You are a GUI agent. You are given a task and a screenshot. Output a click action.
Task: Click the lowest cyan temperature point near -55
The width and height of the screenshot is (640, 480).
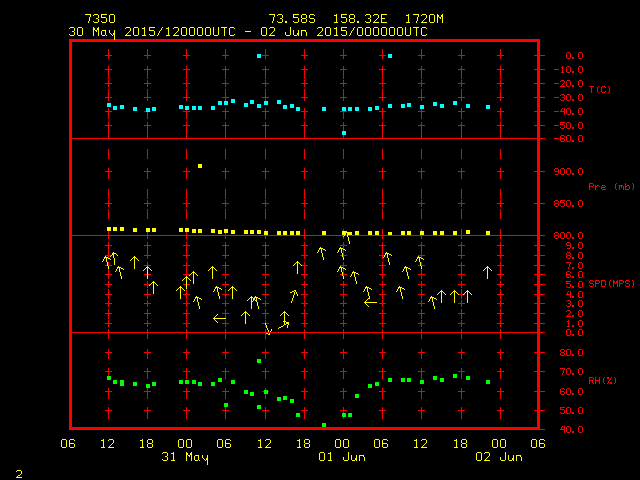pos(344,133)
